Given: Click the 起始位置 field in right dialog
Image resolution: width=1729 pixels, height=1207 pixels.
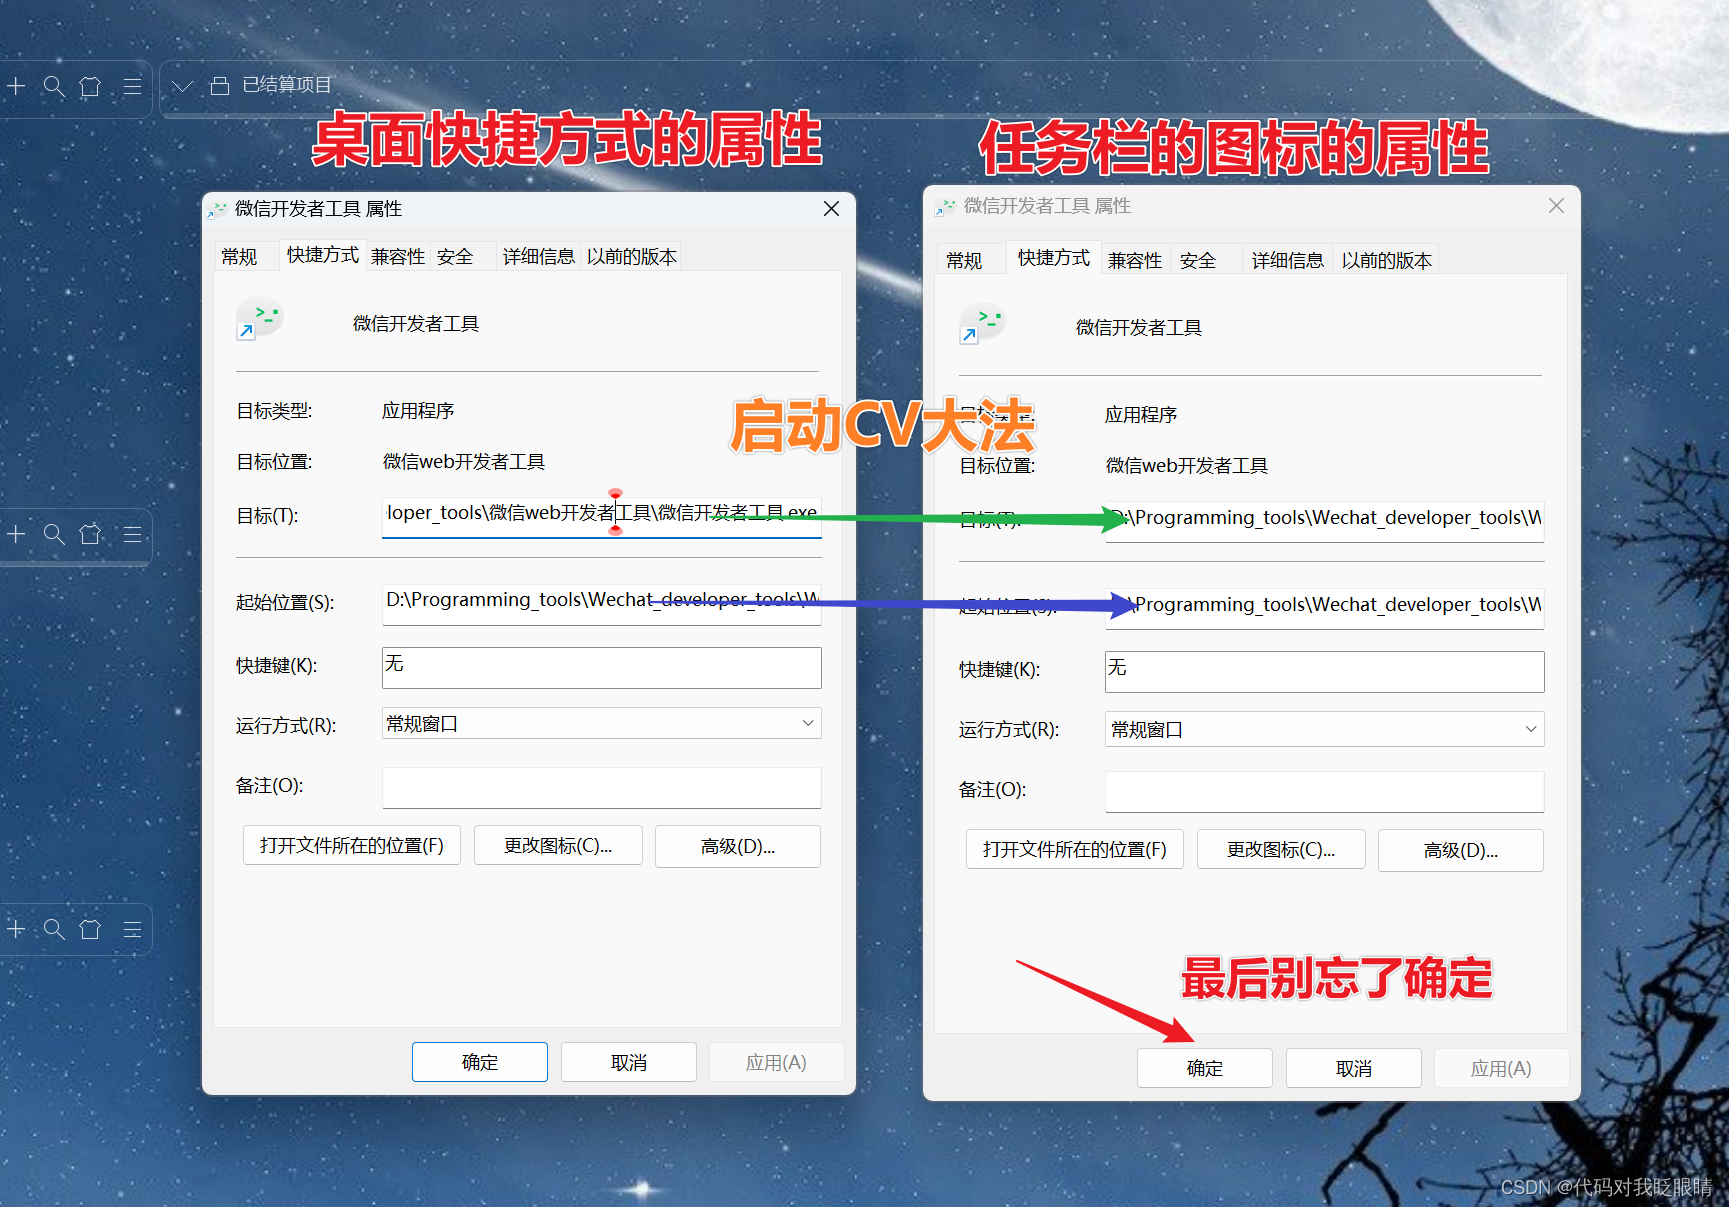Looking at the screenshot, I should coord(1325,608).
